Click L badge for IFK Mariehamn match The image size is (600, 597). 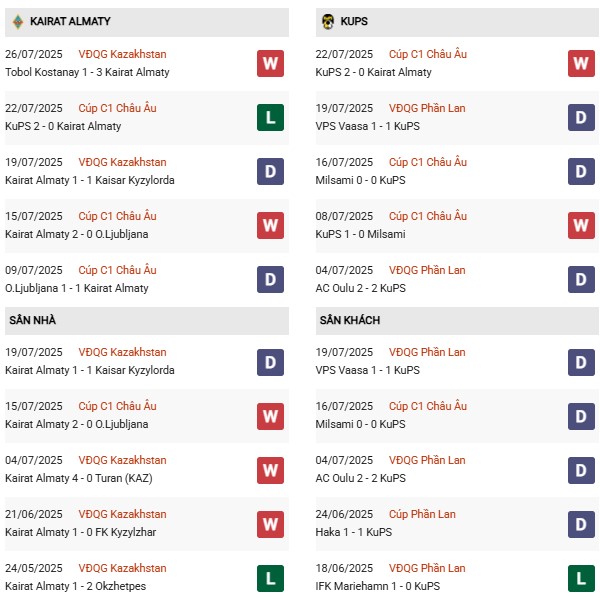(581, 577)
